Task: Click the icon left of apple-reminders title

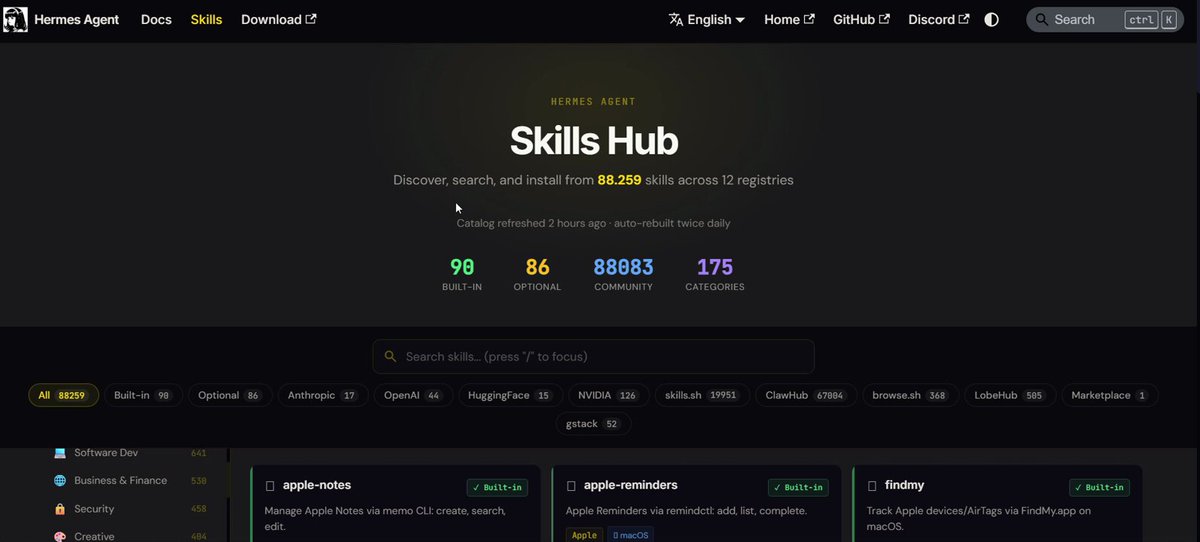Action: (571, 486)
